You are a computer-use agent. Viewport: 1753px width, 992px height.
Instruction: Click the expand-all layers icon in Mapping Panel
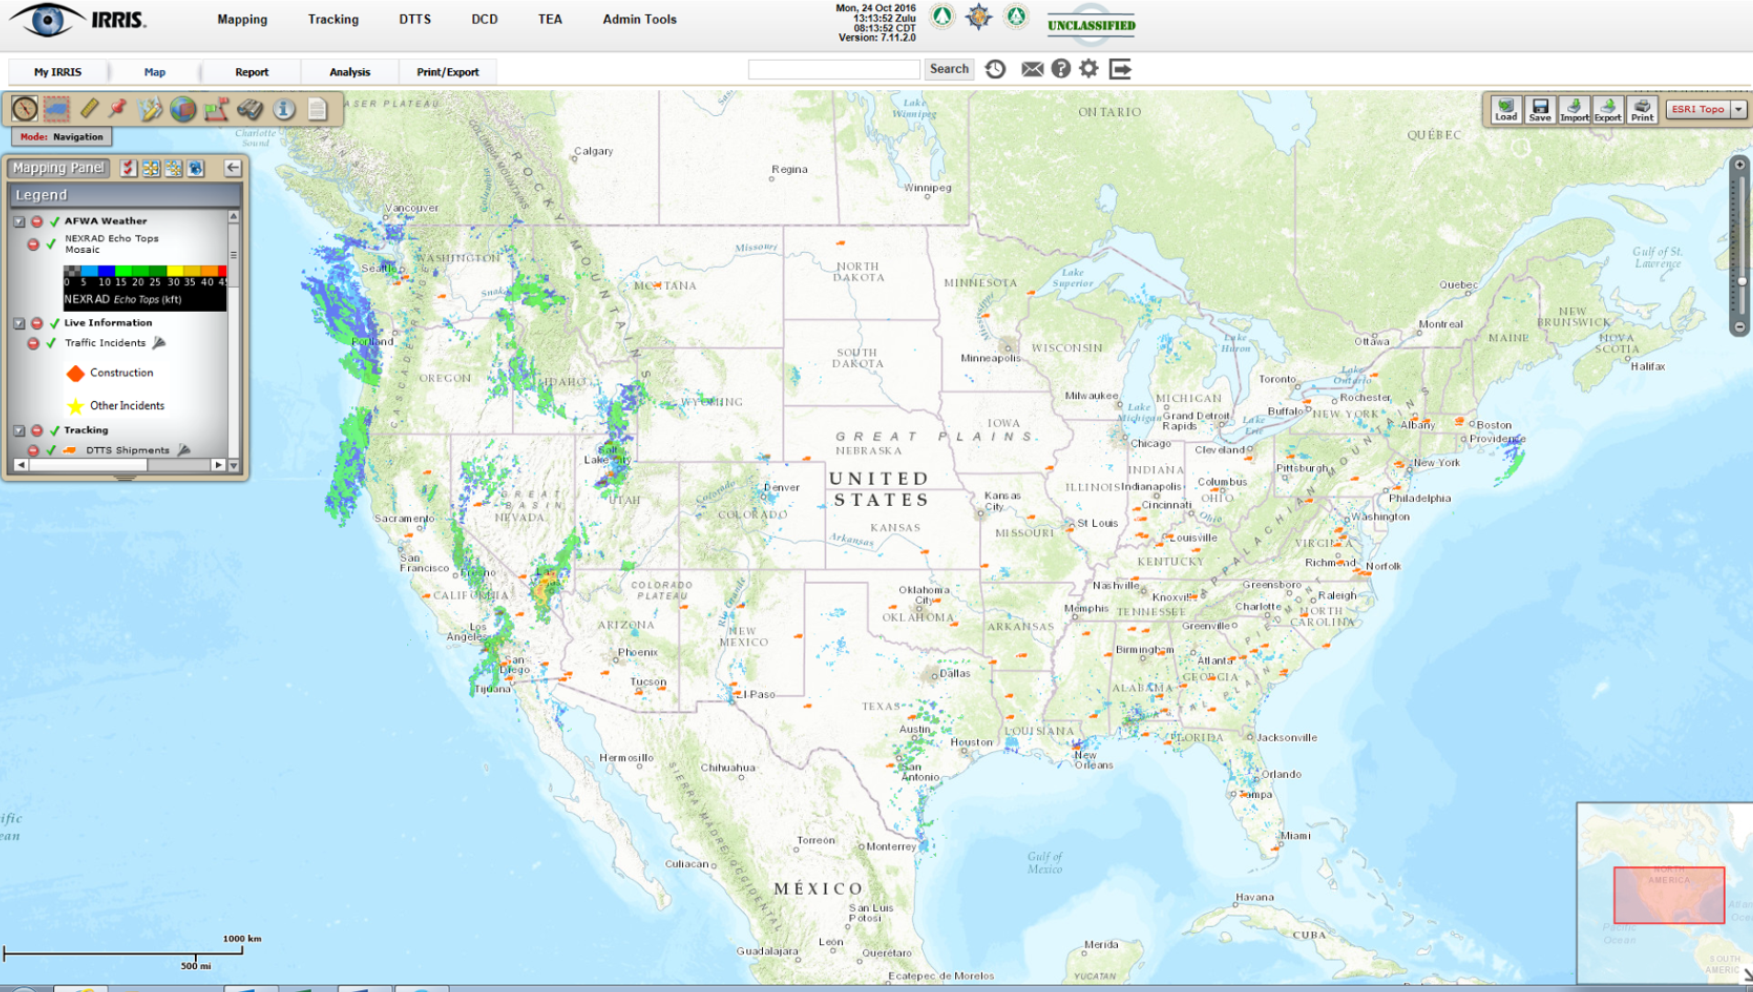coord(151,168)
